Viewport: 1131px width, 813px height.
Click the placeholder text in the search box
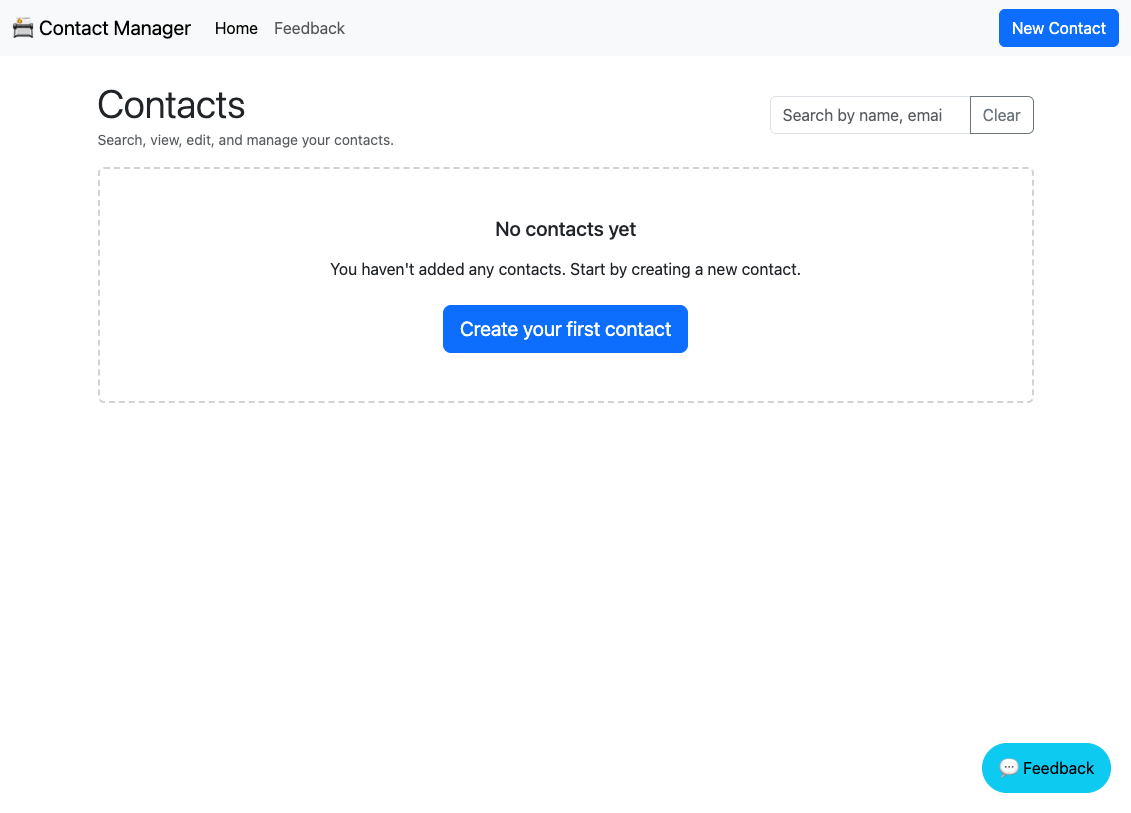[863, 115]
